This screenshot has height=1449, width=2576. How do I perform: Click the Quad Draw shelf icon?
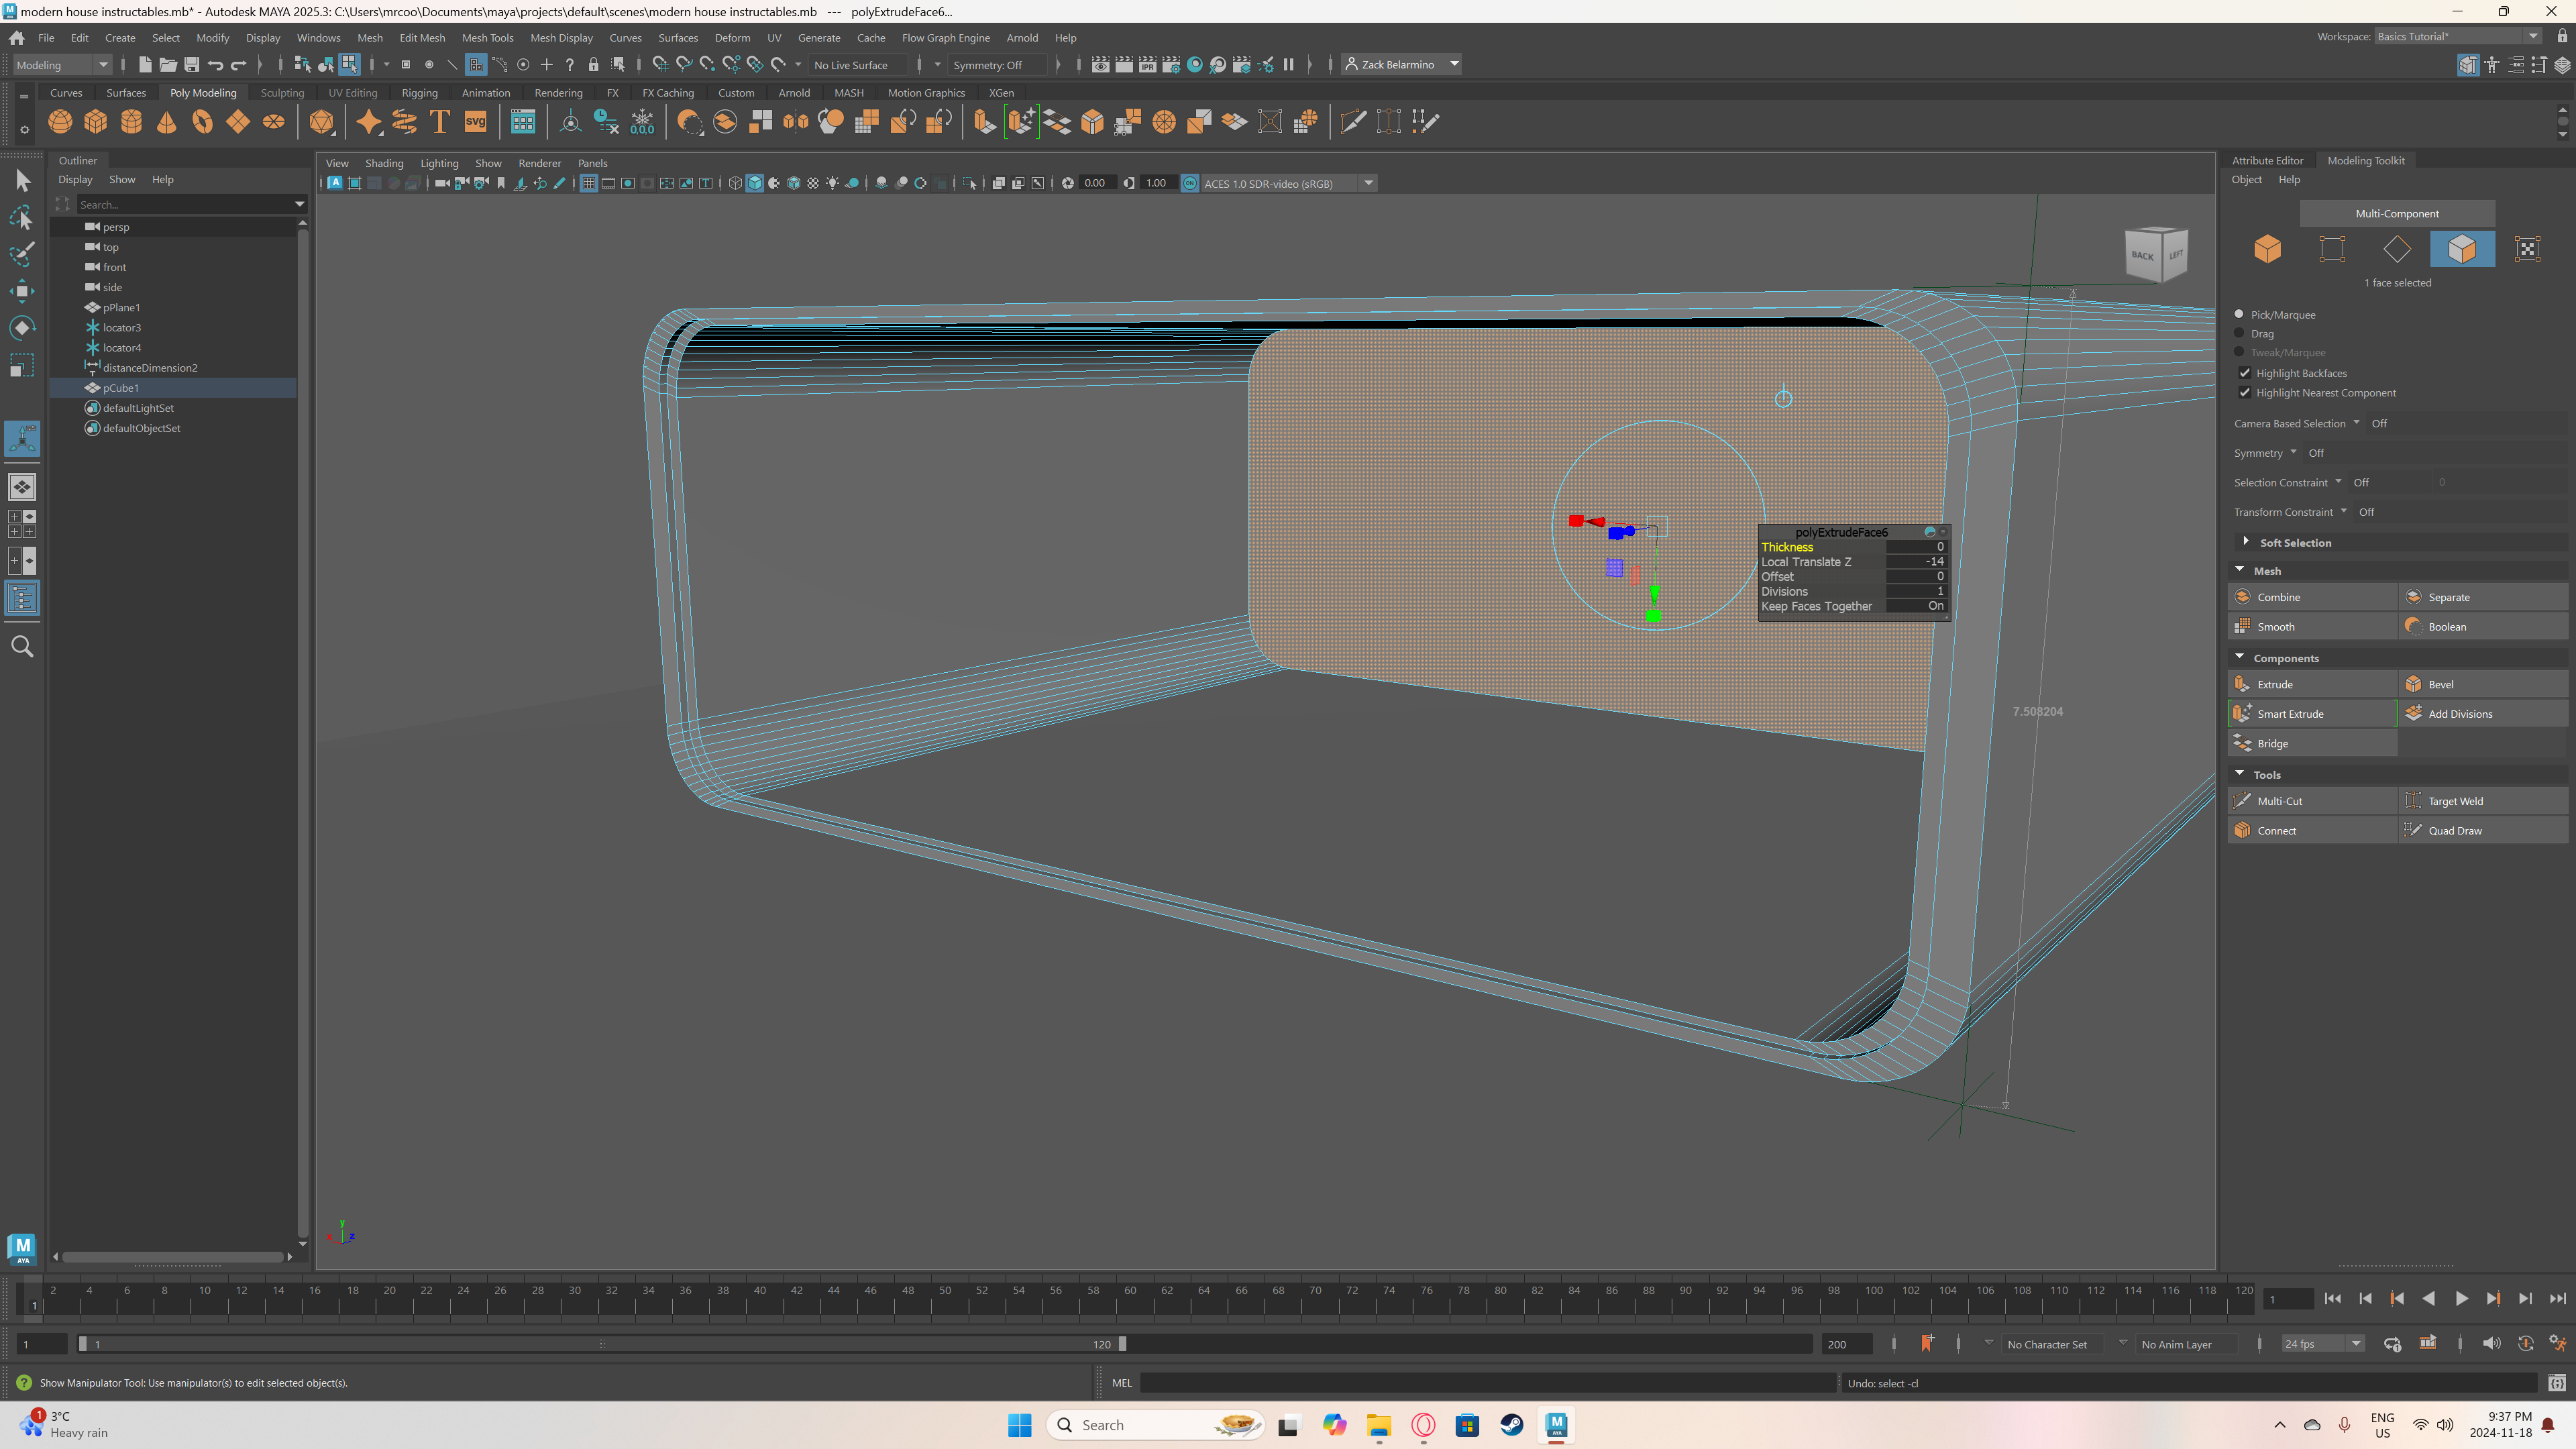coord(1425,122)
